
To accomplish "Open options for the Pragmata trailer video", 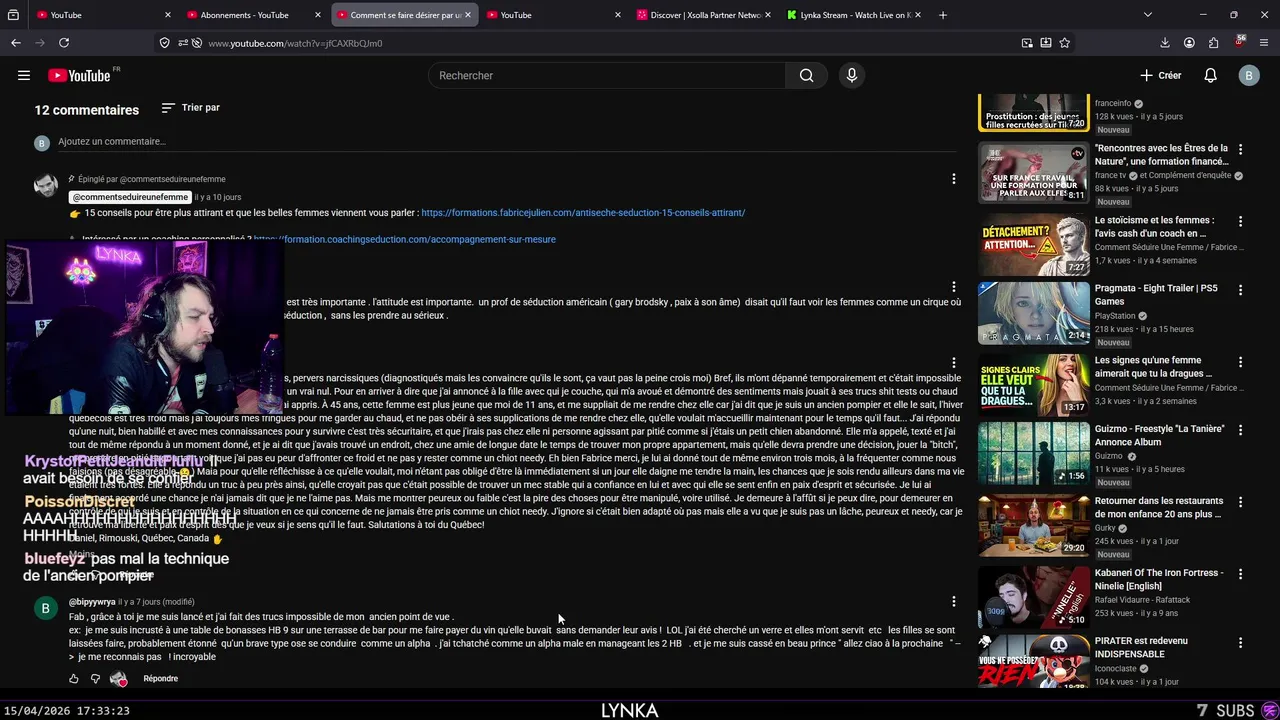I will [x=1240, y=290].
